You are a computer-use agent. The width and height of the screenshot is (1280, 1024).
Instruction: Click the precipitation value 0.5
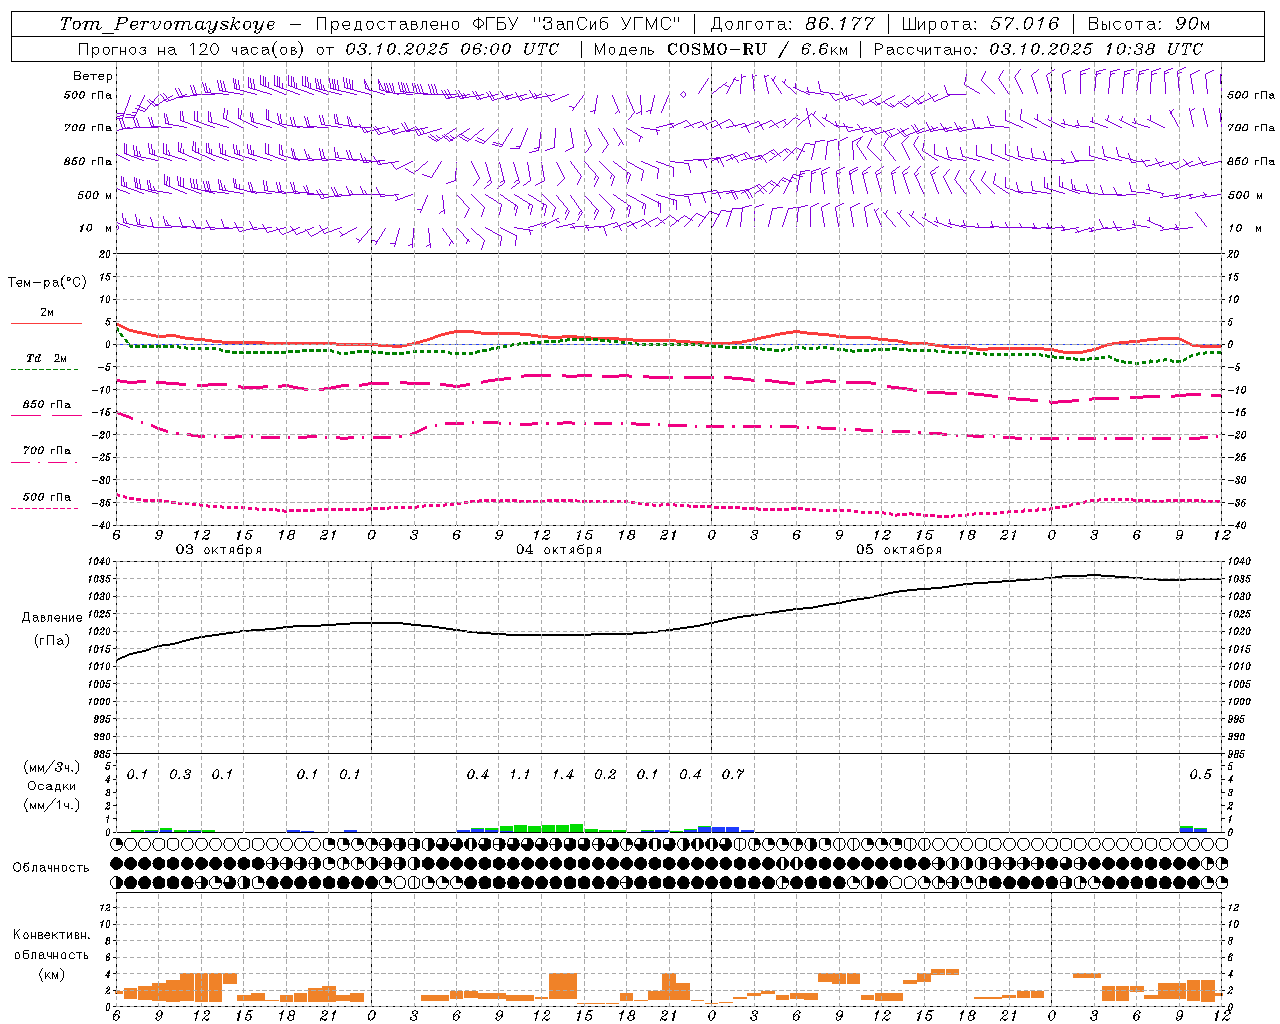[1201, 774]
